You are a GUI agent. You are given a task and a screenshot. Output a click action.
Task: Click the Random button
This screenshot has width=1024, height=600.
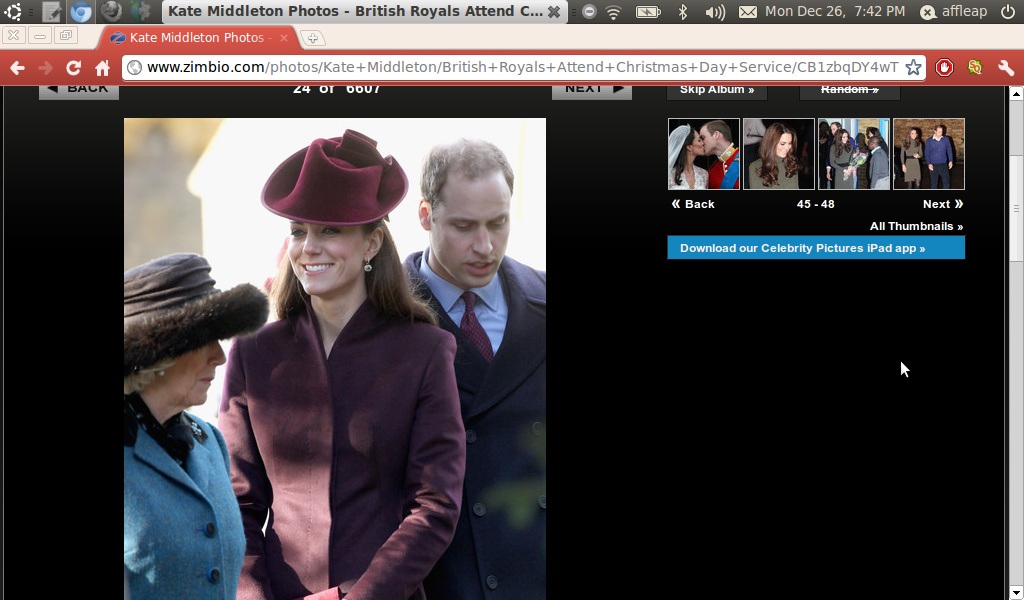pos(850,92)
